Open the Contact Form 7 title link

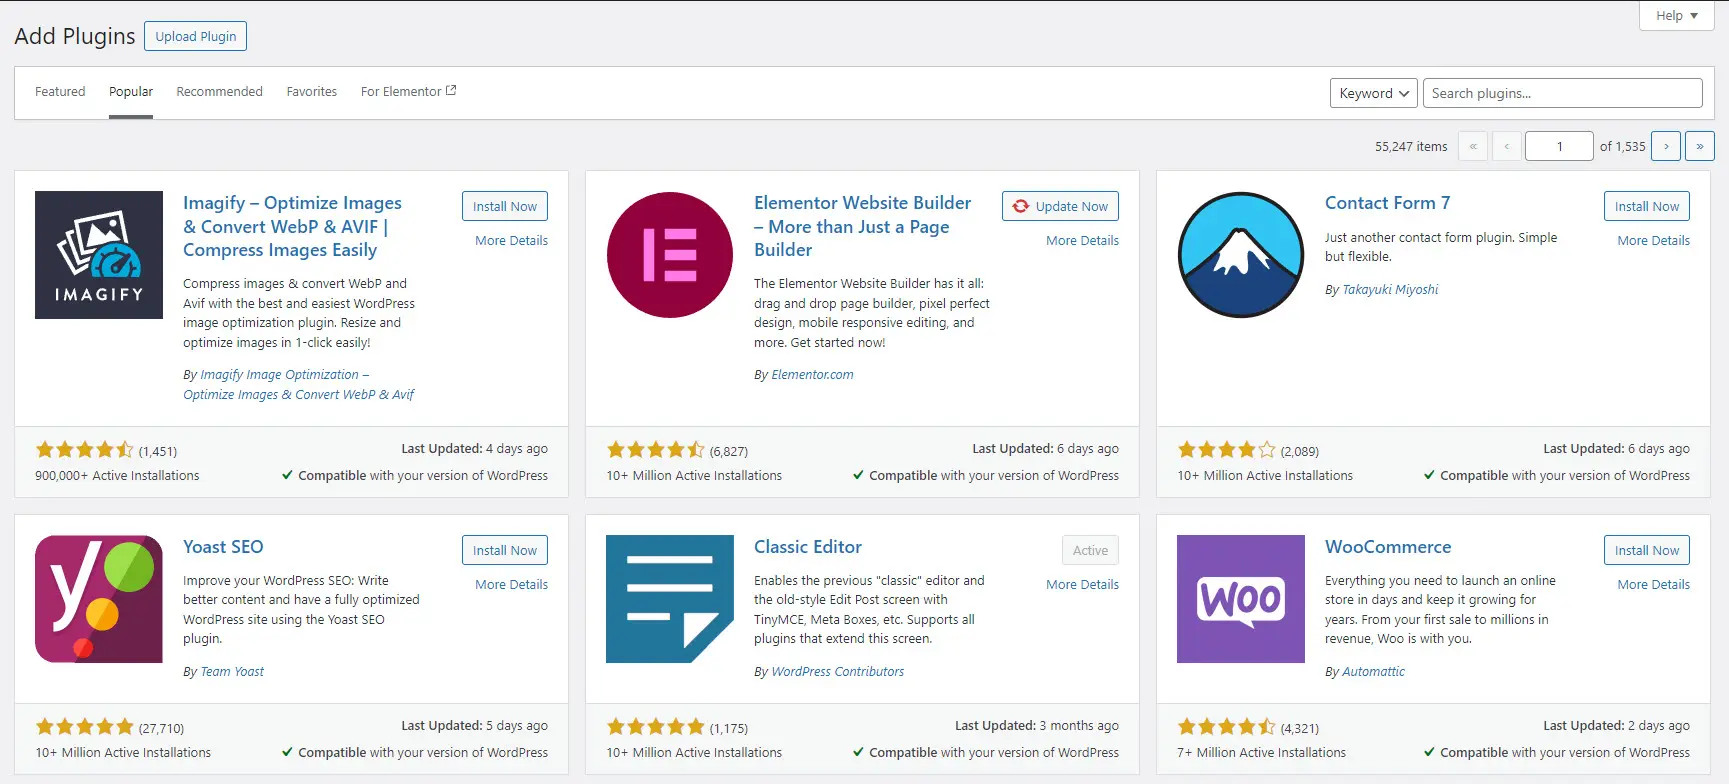[x=1387, y=203]
